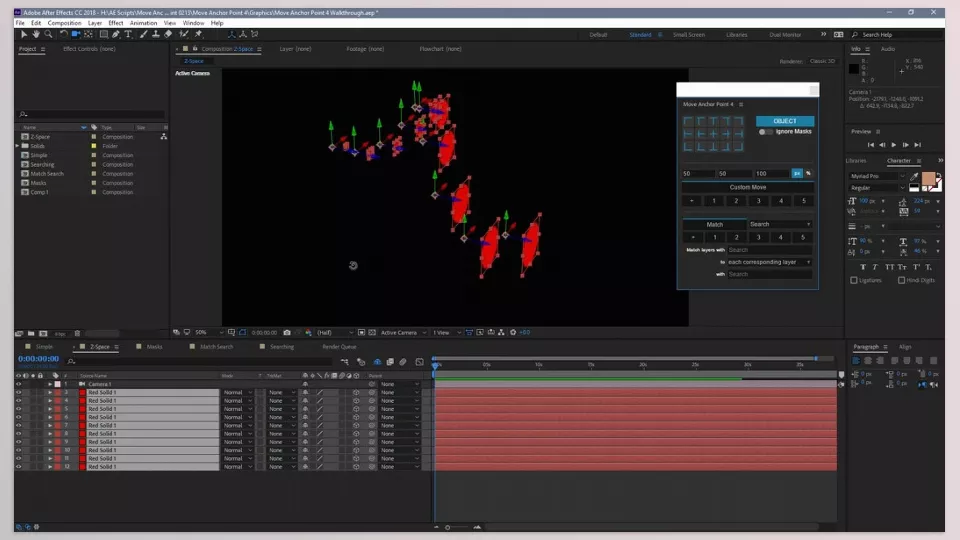The width and height of the screenshot is (960, 540).
Task: Switch to the Match Search timeline tab
Action: coord(216,347)
